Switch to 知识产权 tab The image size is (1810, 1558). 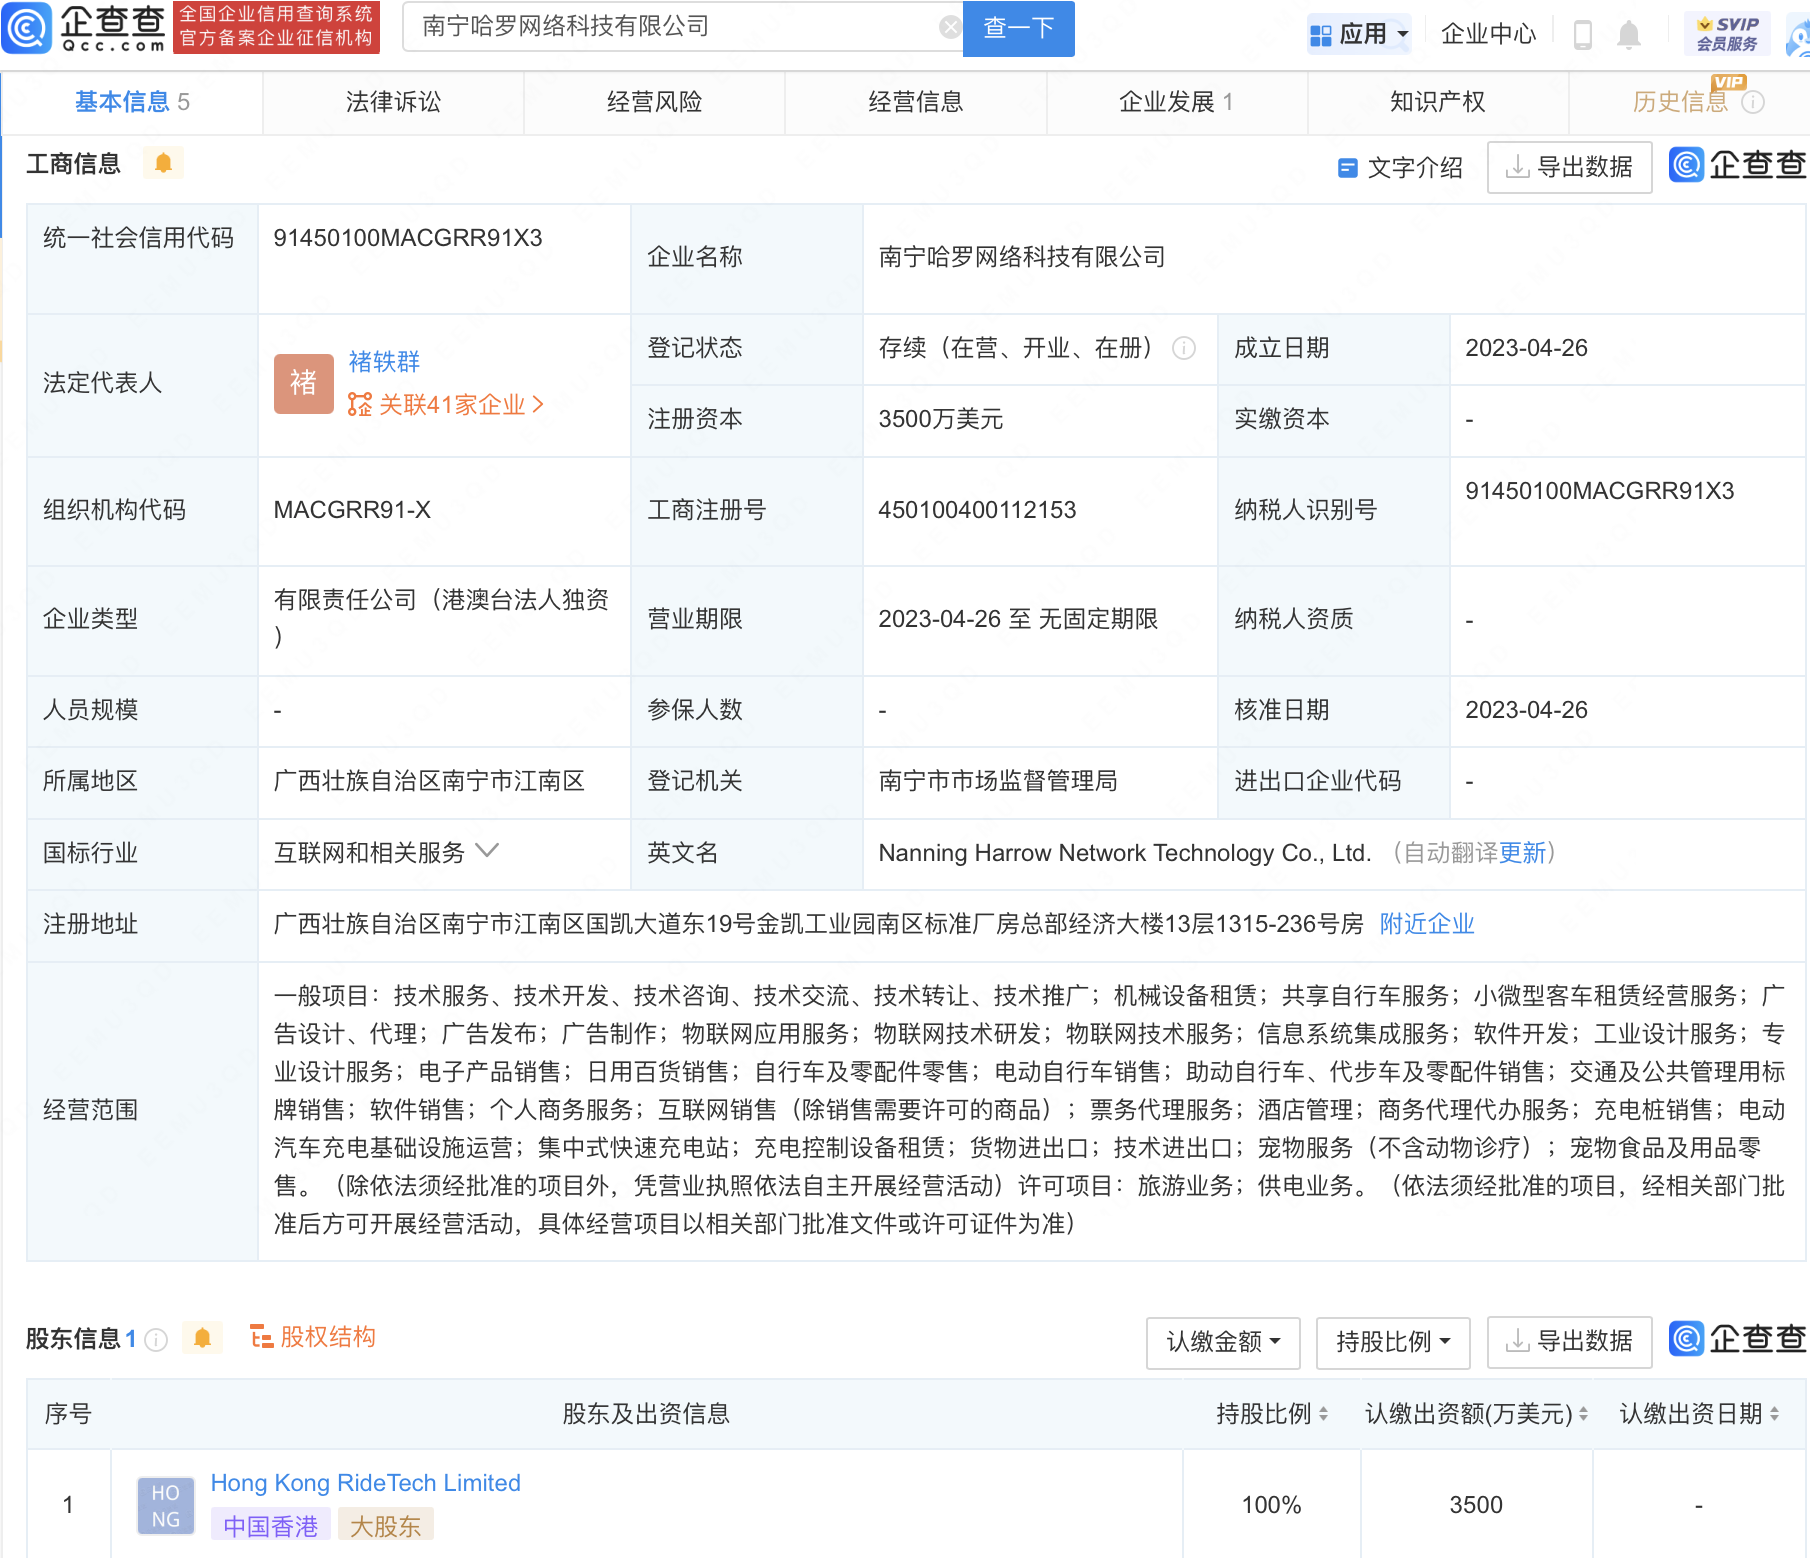1437,102
